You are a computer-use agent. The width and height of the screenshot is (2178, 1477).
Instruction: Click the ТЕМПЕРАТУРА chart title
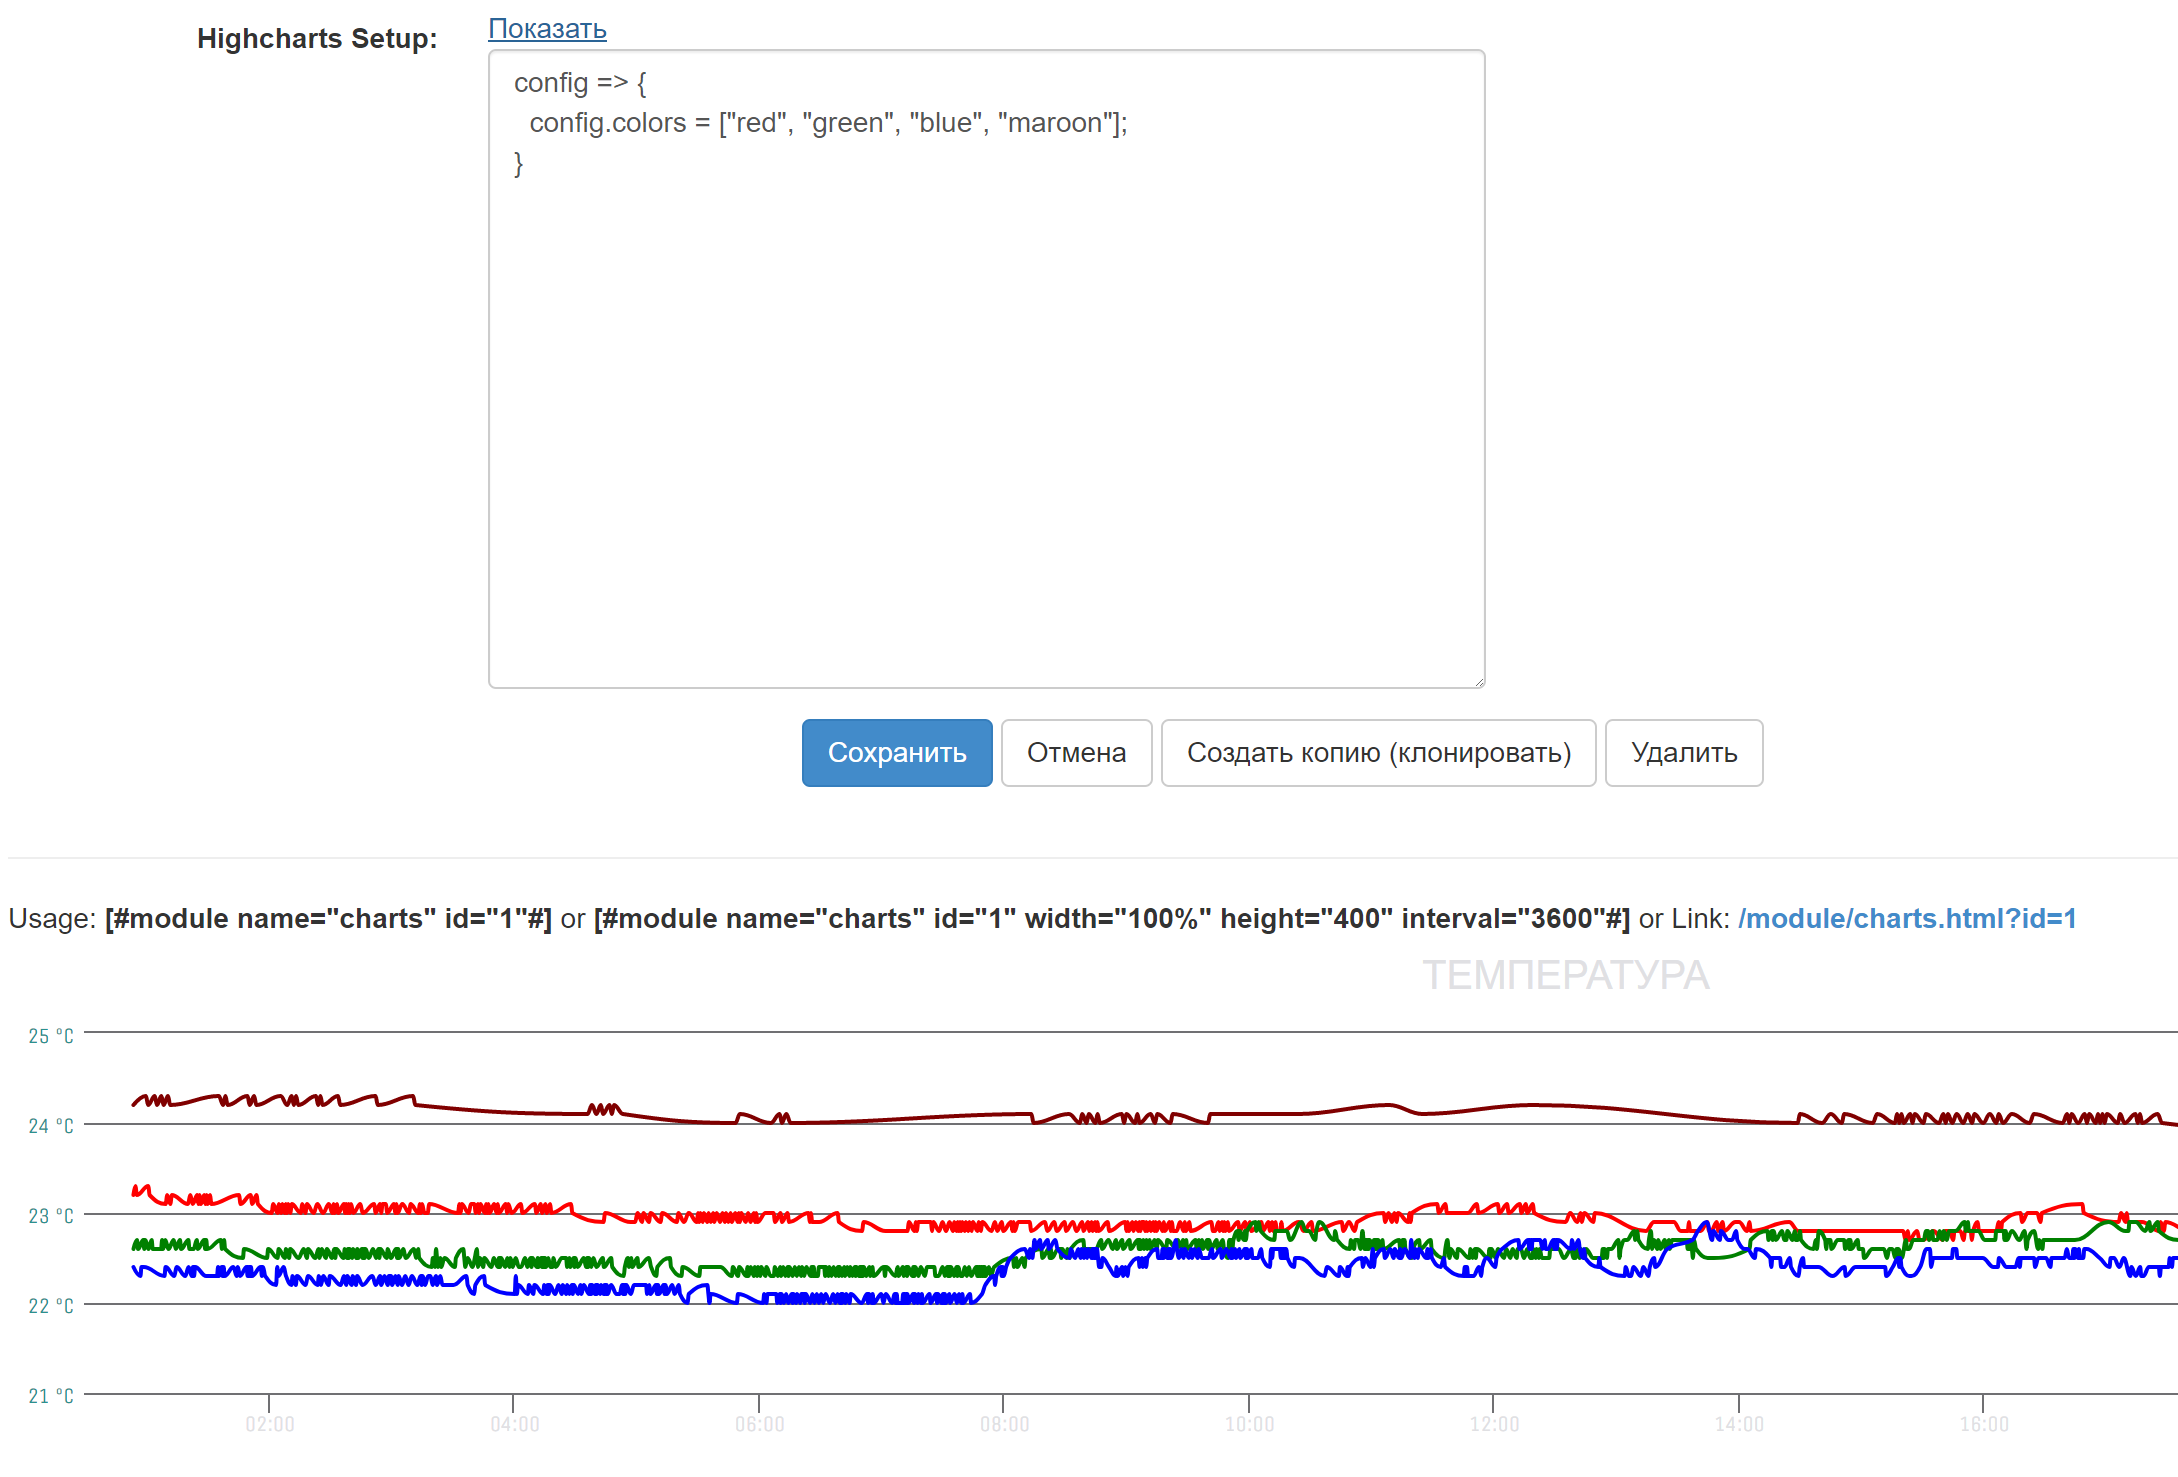point(1565,975)
